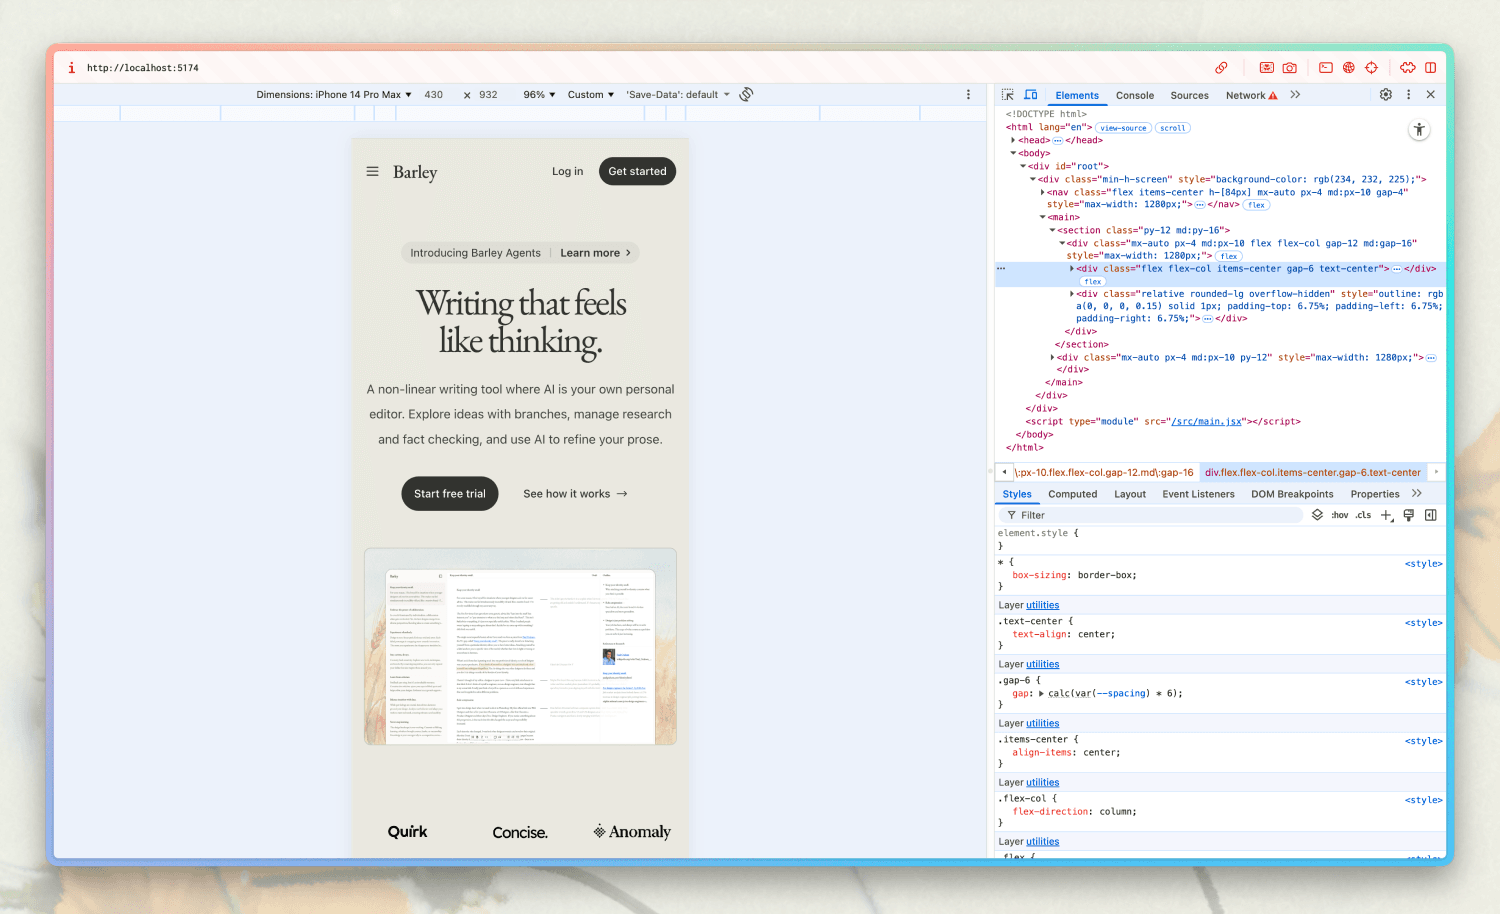The height and width of the screenshot is (914, 1500).
Task: Close the DevTools panel
Action: [1431, 95]
